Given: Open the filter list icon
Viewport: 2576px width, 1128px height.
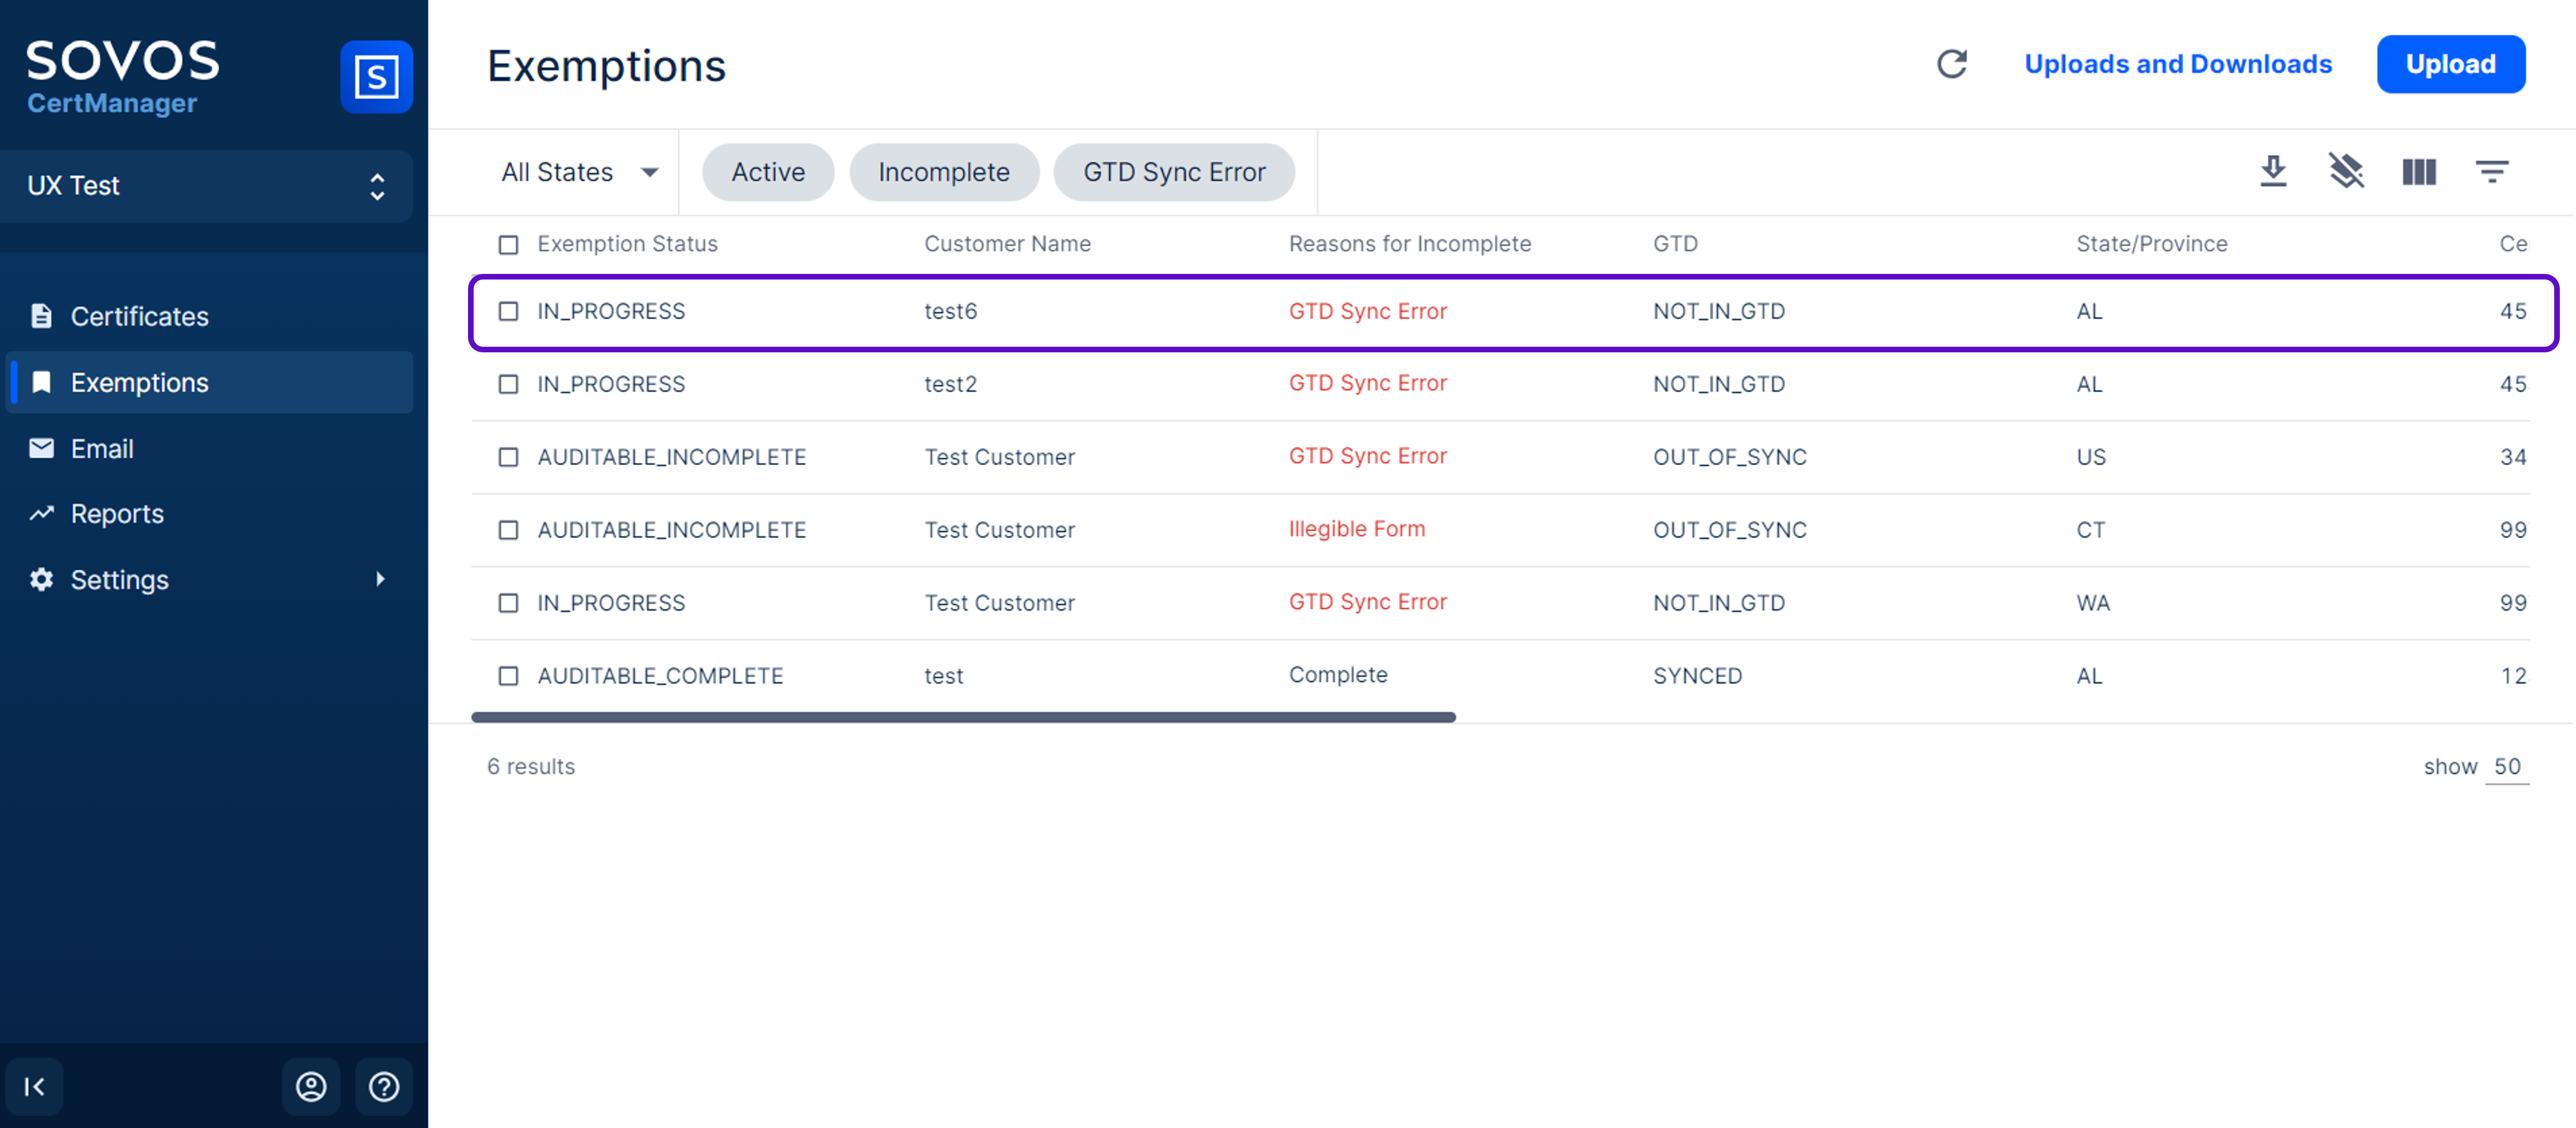Looking at the screenshot, I should (2492, 172).
